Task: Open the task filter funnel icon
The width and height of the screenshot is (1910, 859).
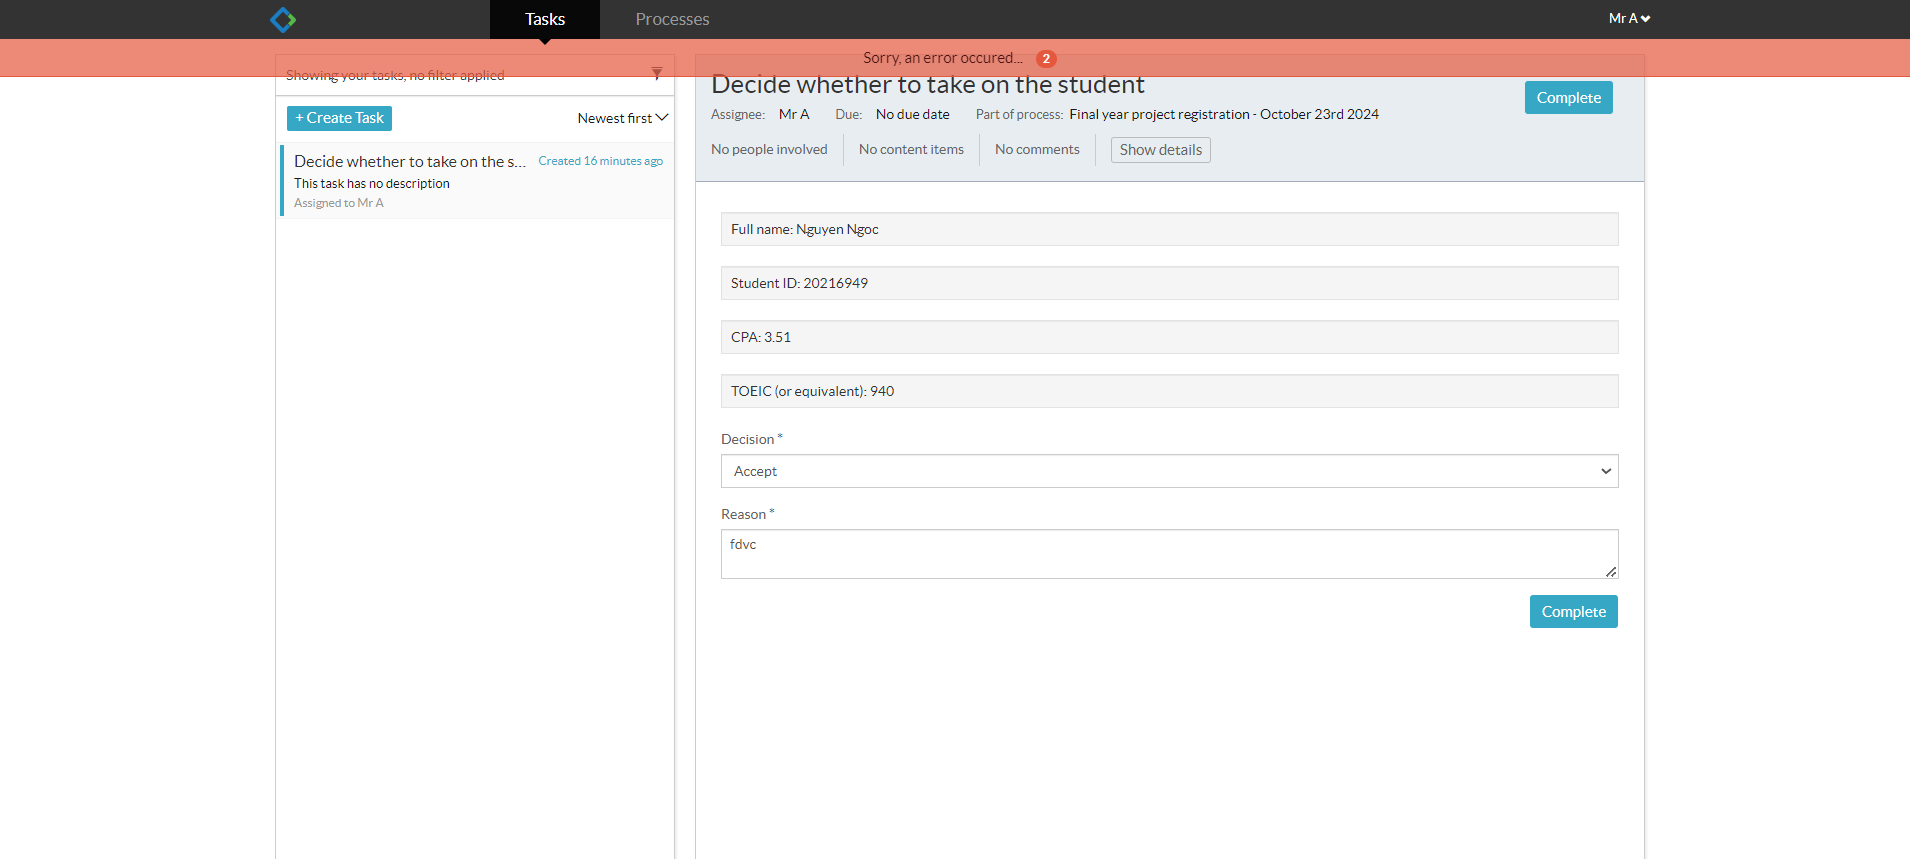Action: tap(657, 73)
